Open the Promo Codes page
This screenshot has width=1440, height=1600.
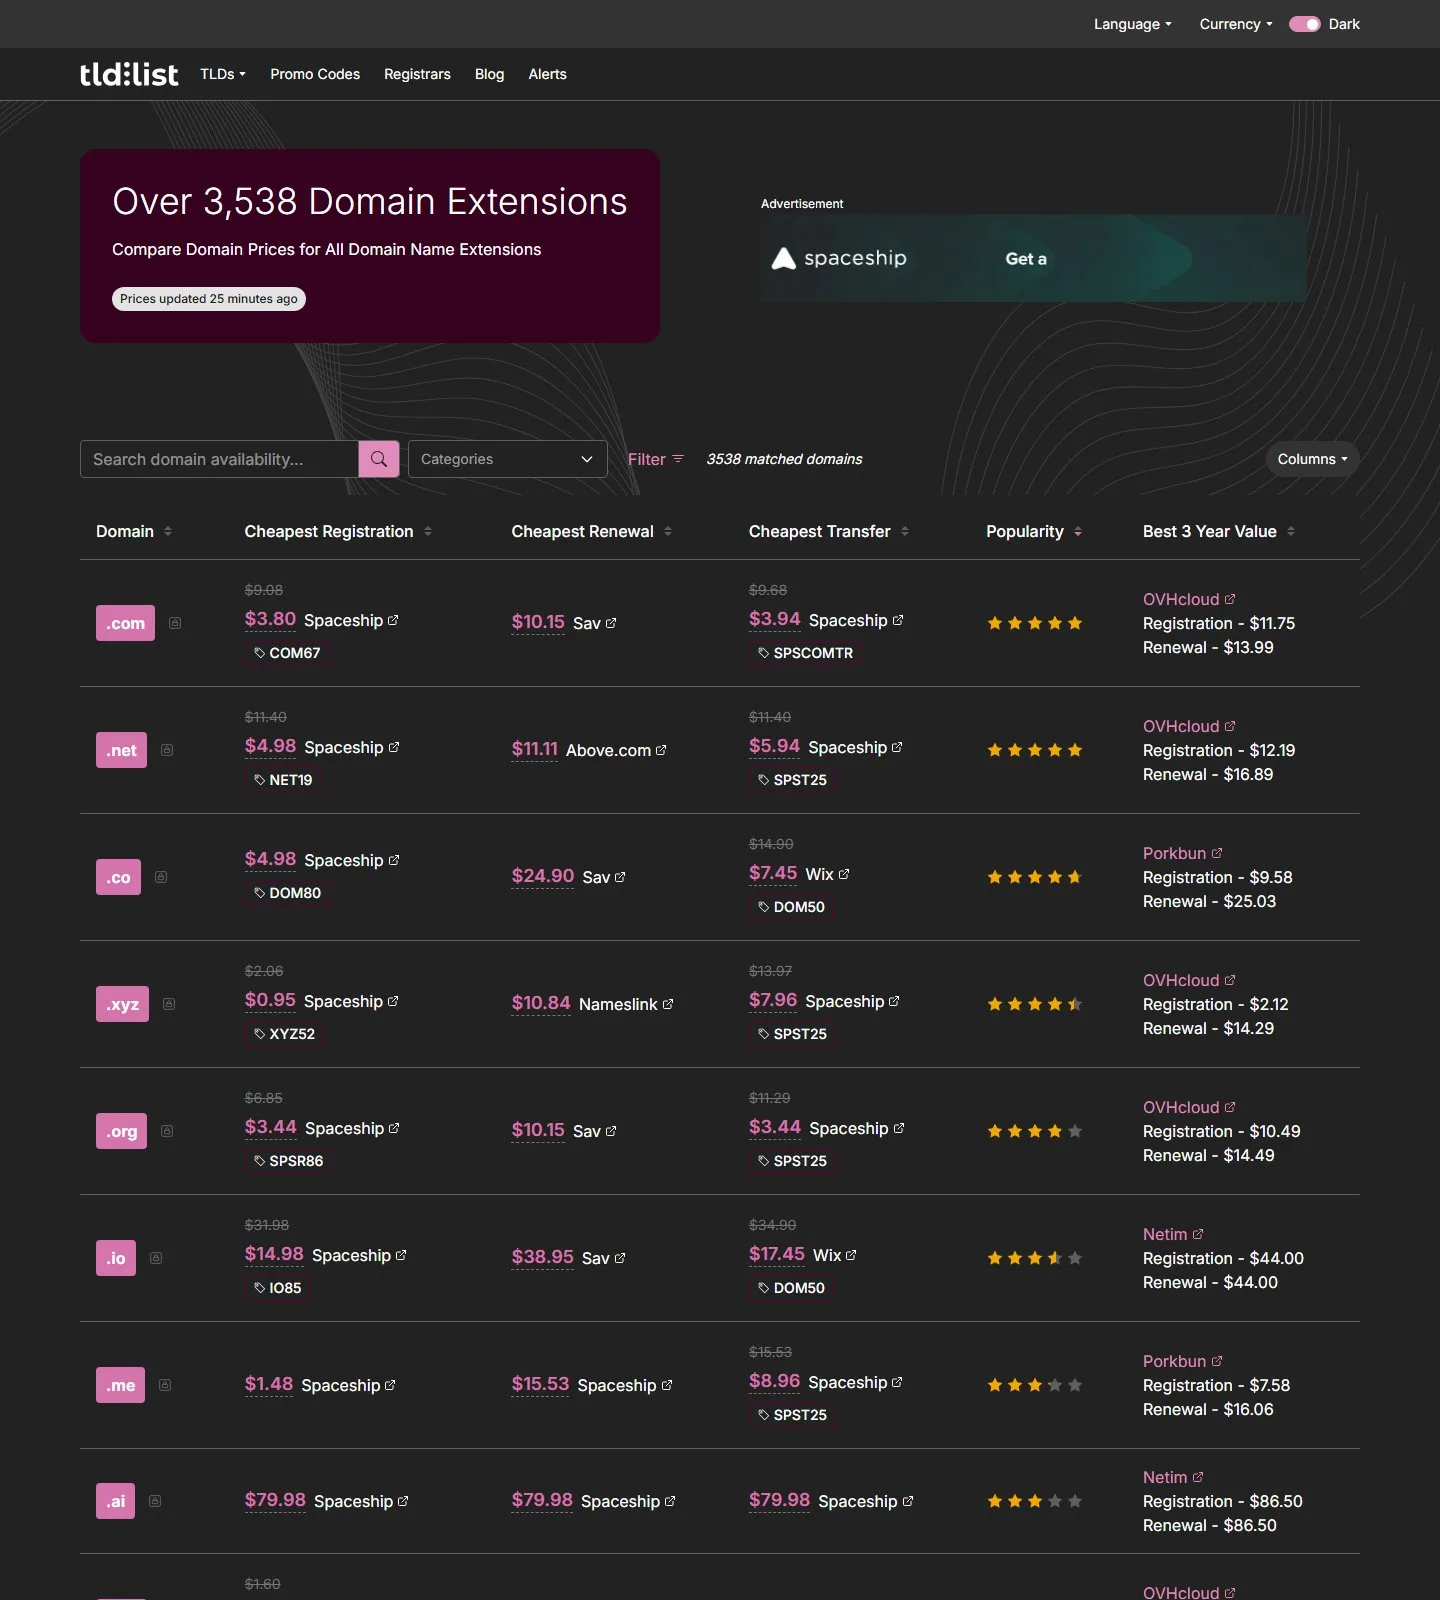coord(315,74)
